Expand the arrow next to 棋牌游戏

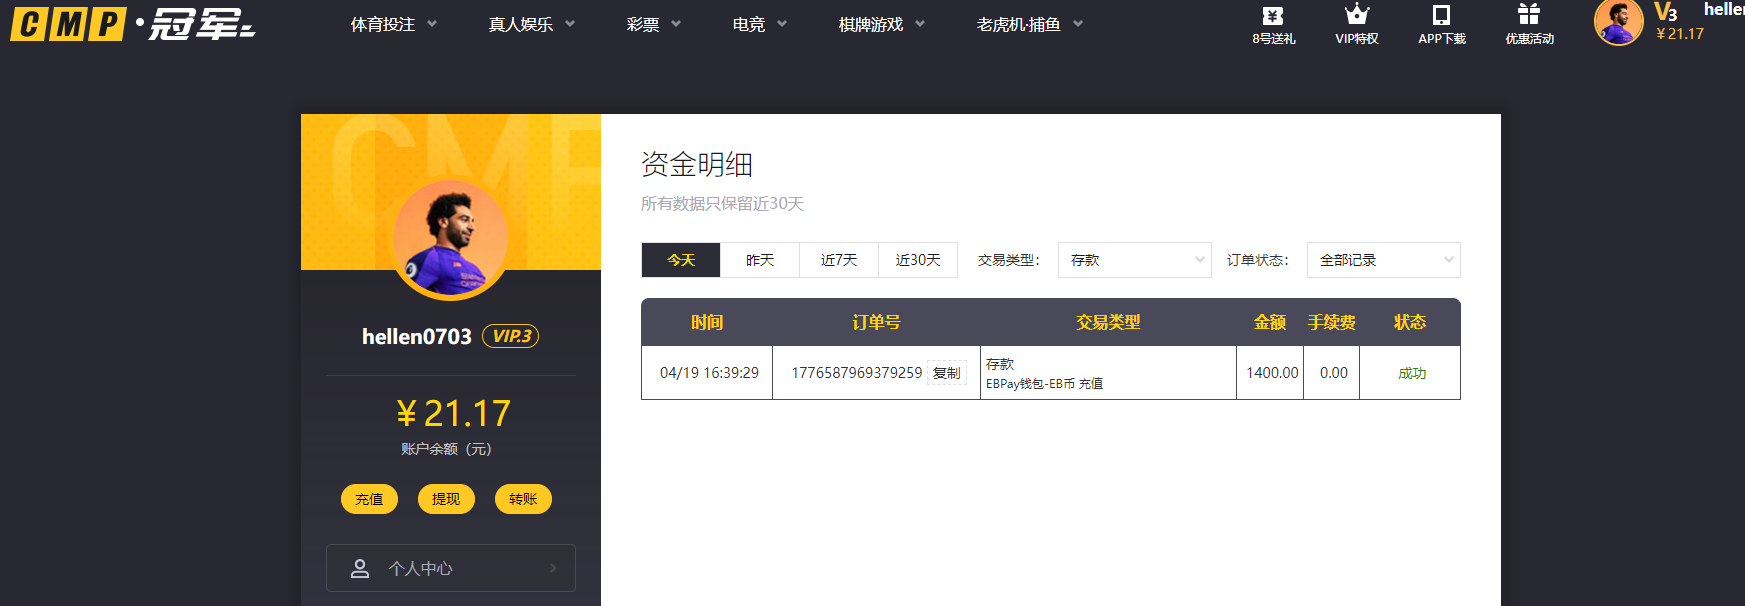click(920, 24)
